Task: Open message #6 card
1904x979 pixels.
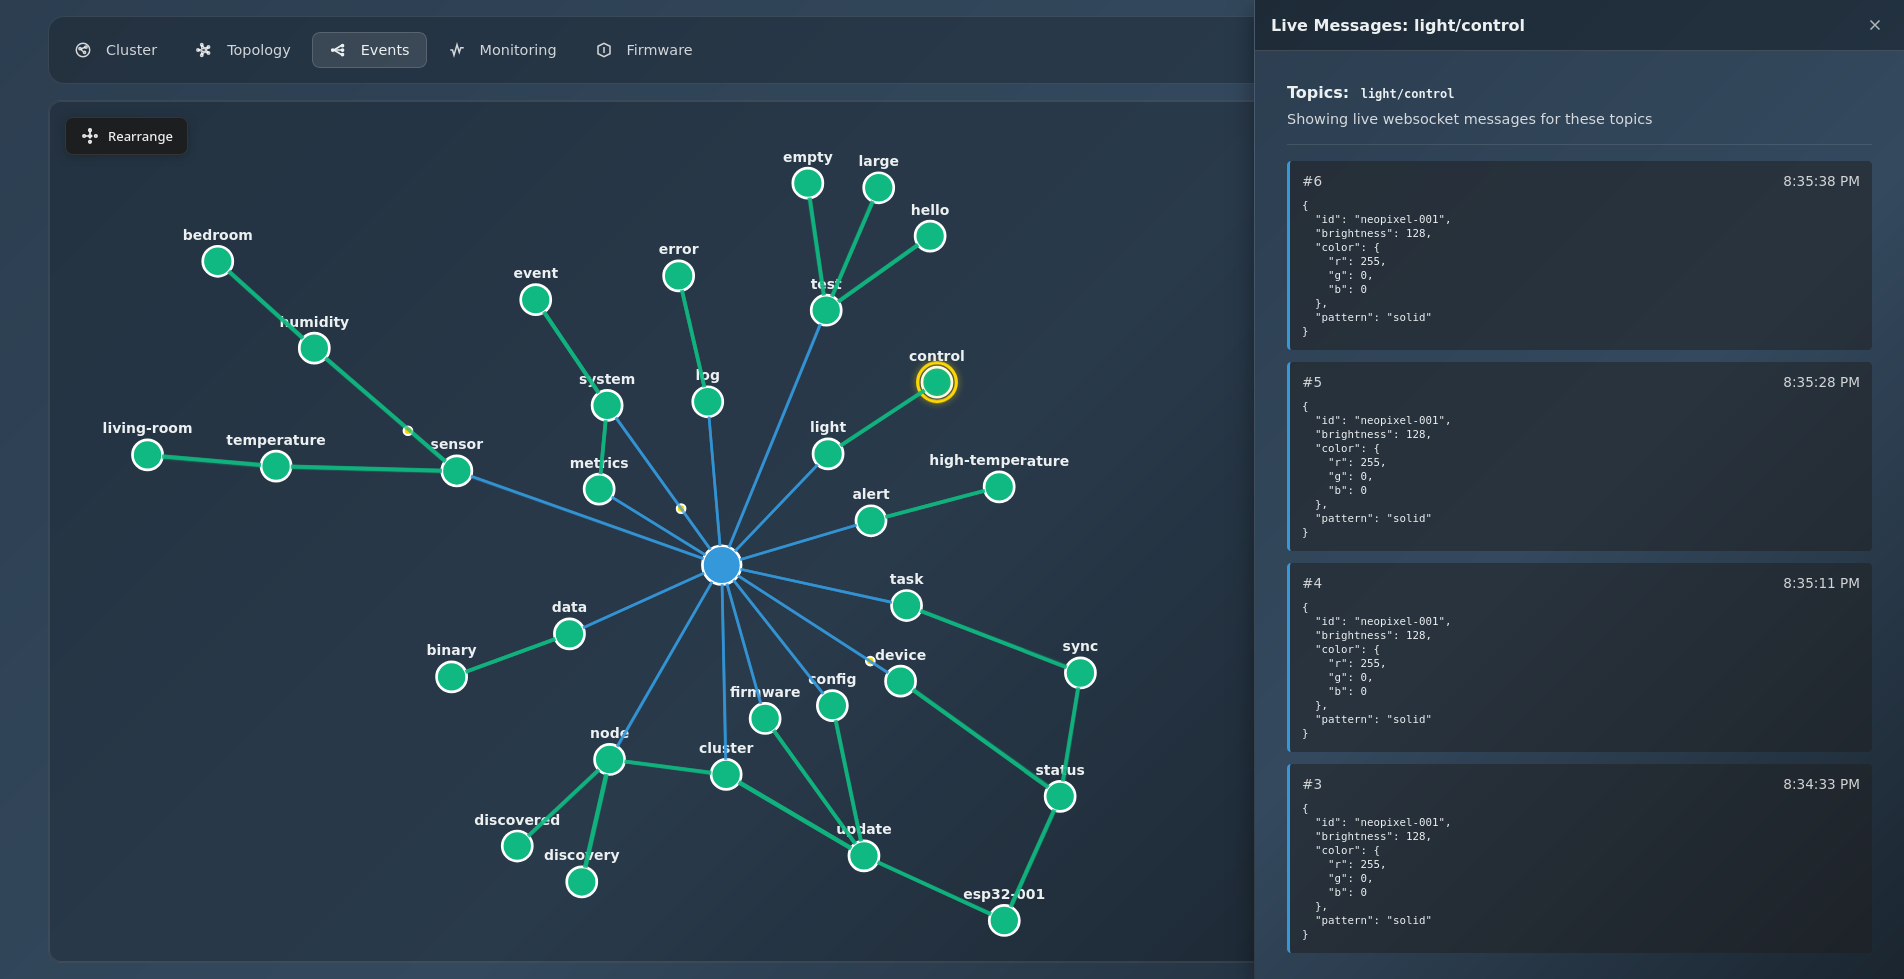Action: [x=1579, y=256]
